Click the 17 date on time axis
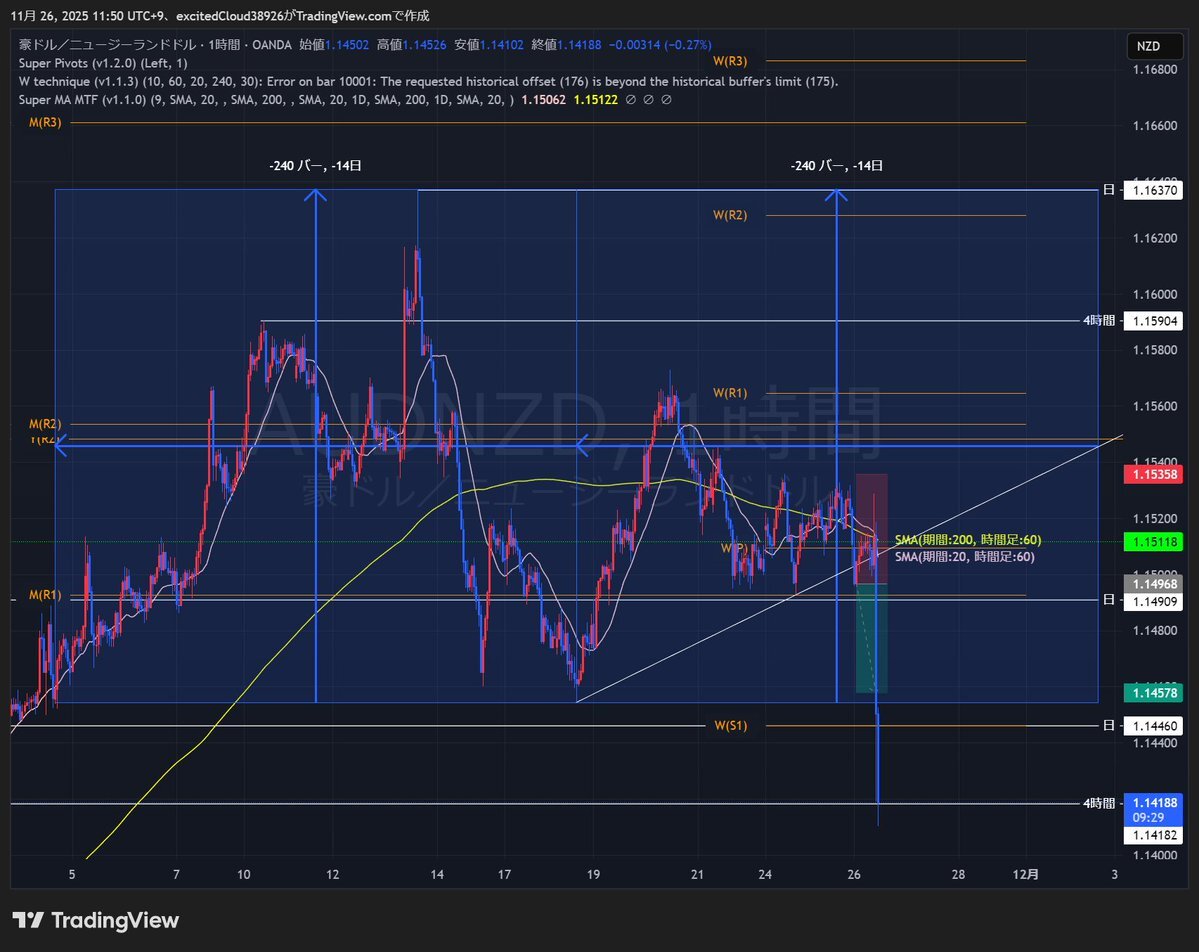 point(505,874)
